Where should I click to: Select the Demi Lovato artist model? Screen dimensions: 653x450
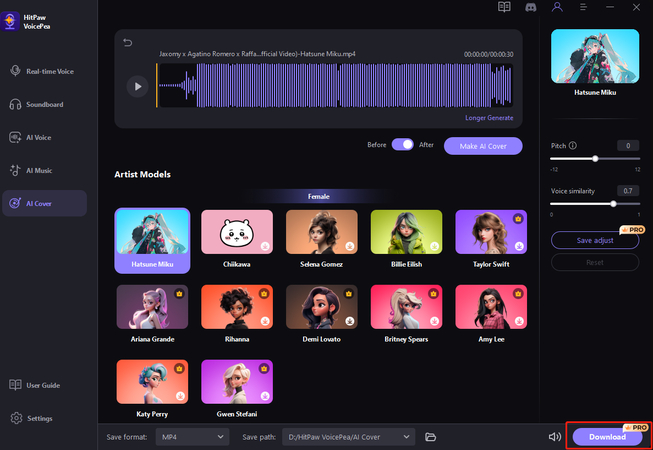[322, 315]
